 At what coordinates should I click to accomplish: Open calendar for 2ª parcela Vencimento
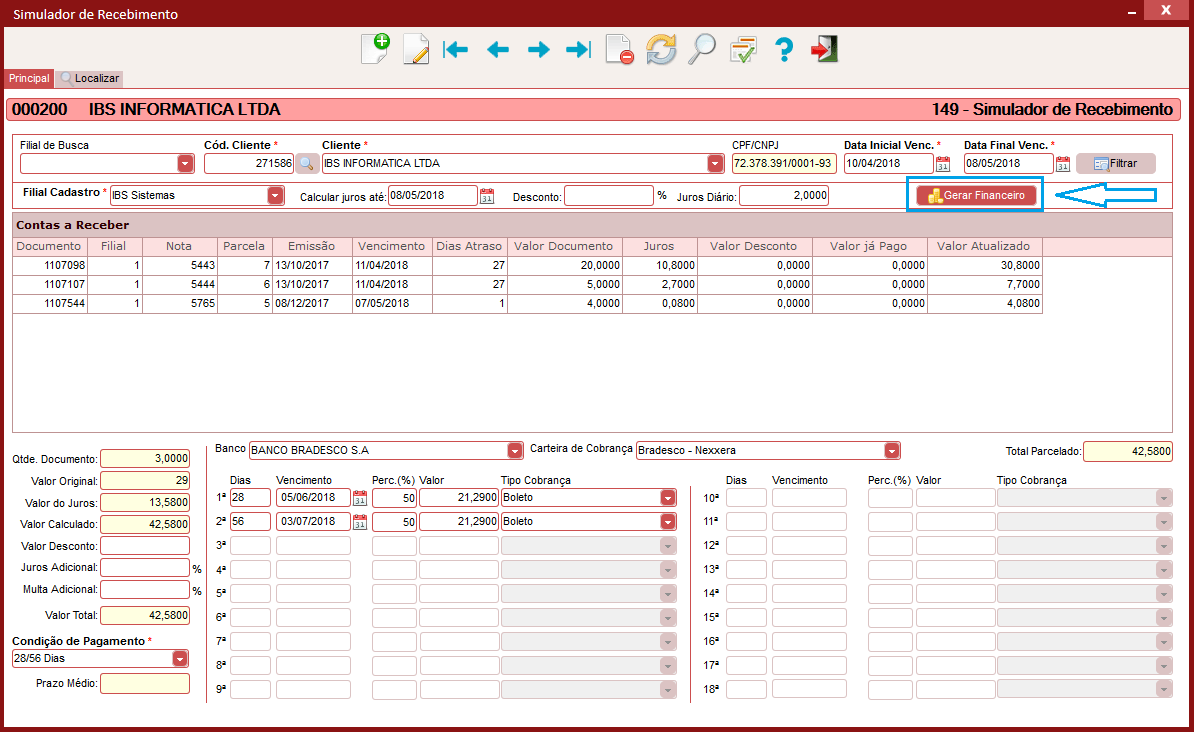(360, 523)
